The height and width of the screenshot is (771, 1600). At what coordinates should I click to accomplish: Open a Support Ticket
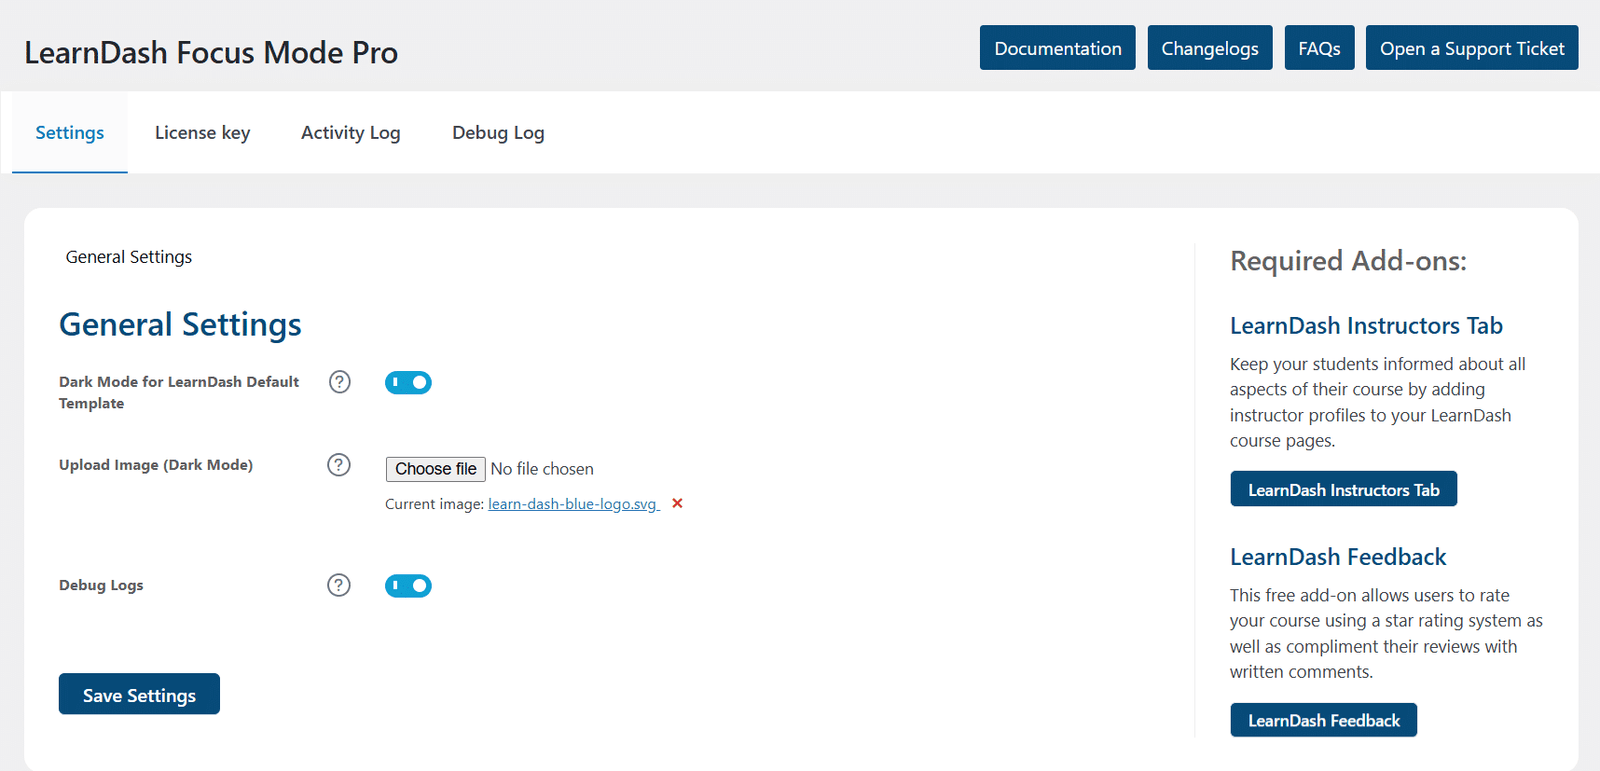(1472, 48)
